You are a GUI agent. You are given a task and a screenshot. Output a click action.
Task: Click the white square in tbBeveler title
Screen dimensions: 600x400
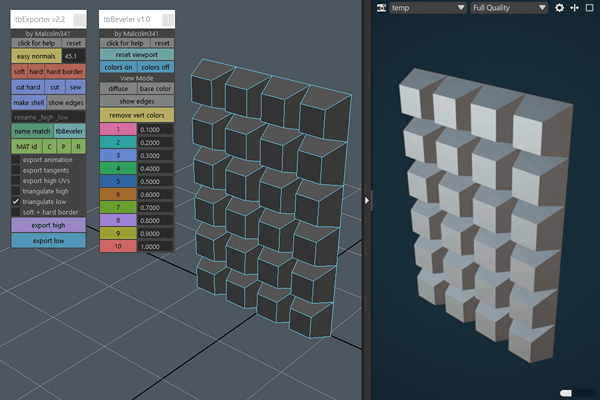tap(168, 19)
